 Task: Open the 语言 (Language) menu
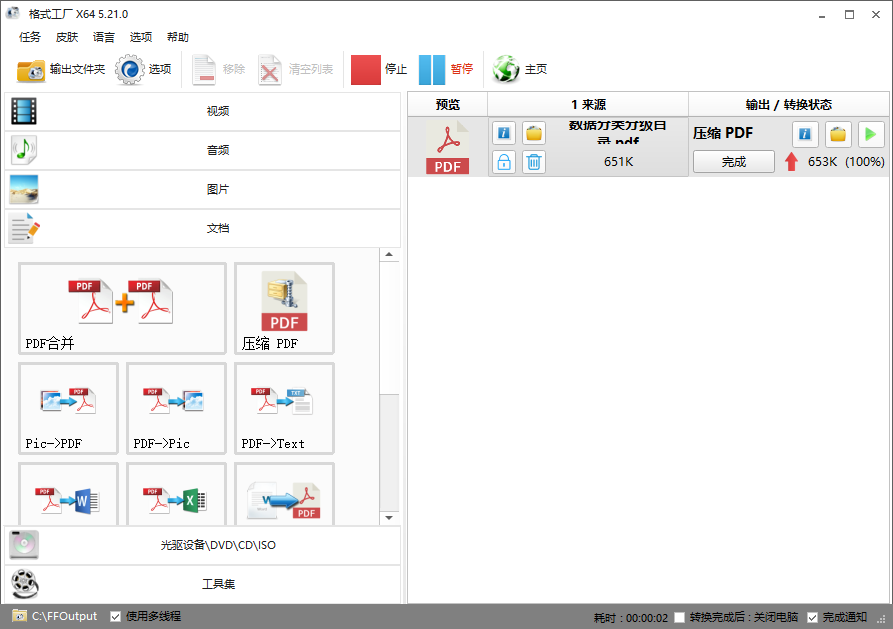click(x=104, y=37)
